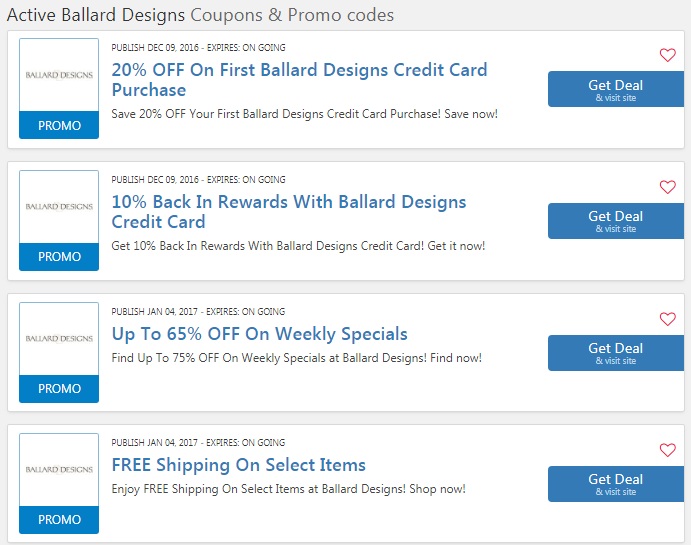Click PROMO label on FREE Shipping coupon
The height and width of the screenshot is (545, 691).
[59, 520]
